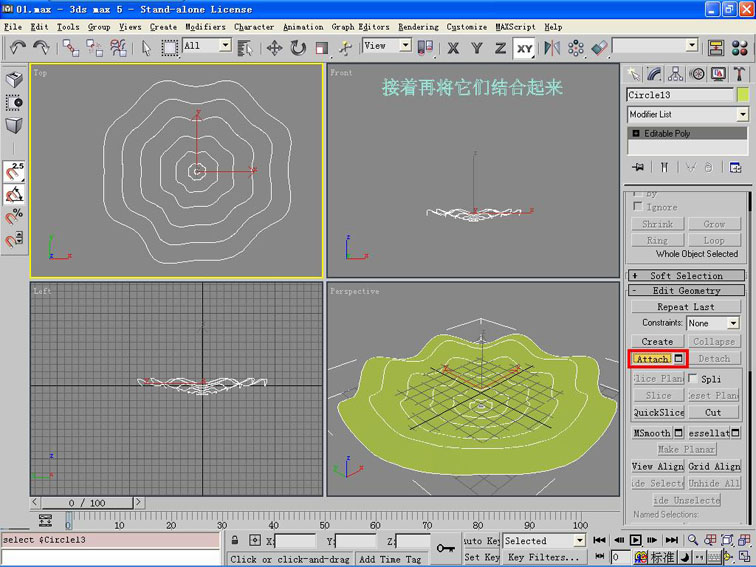Switch to the Hierarchy command panel
This screenshot has height=567, width=756.
[675, 74]
